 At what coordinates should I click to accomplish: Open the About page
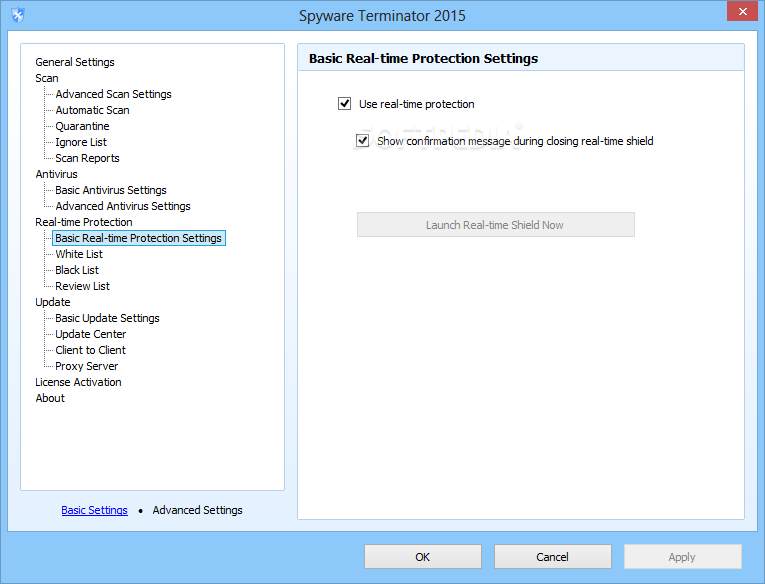[50, 398]
